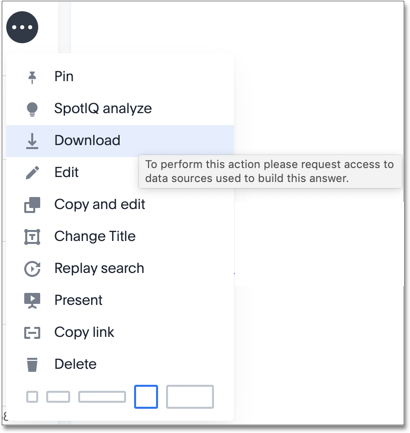Click the Copy and edit duplicate icon
The height and width of the screenshot is (433, 410).
pos(32,205)
